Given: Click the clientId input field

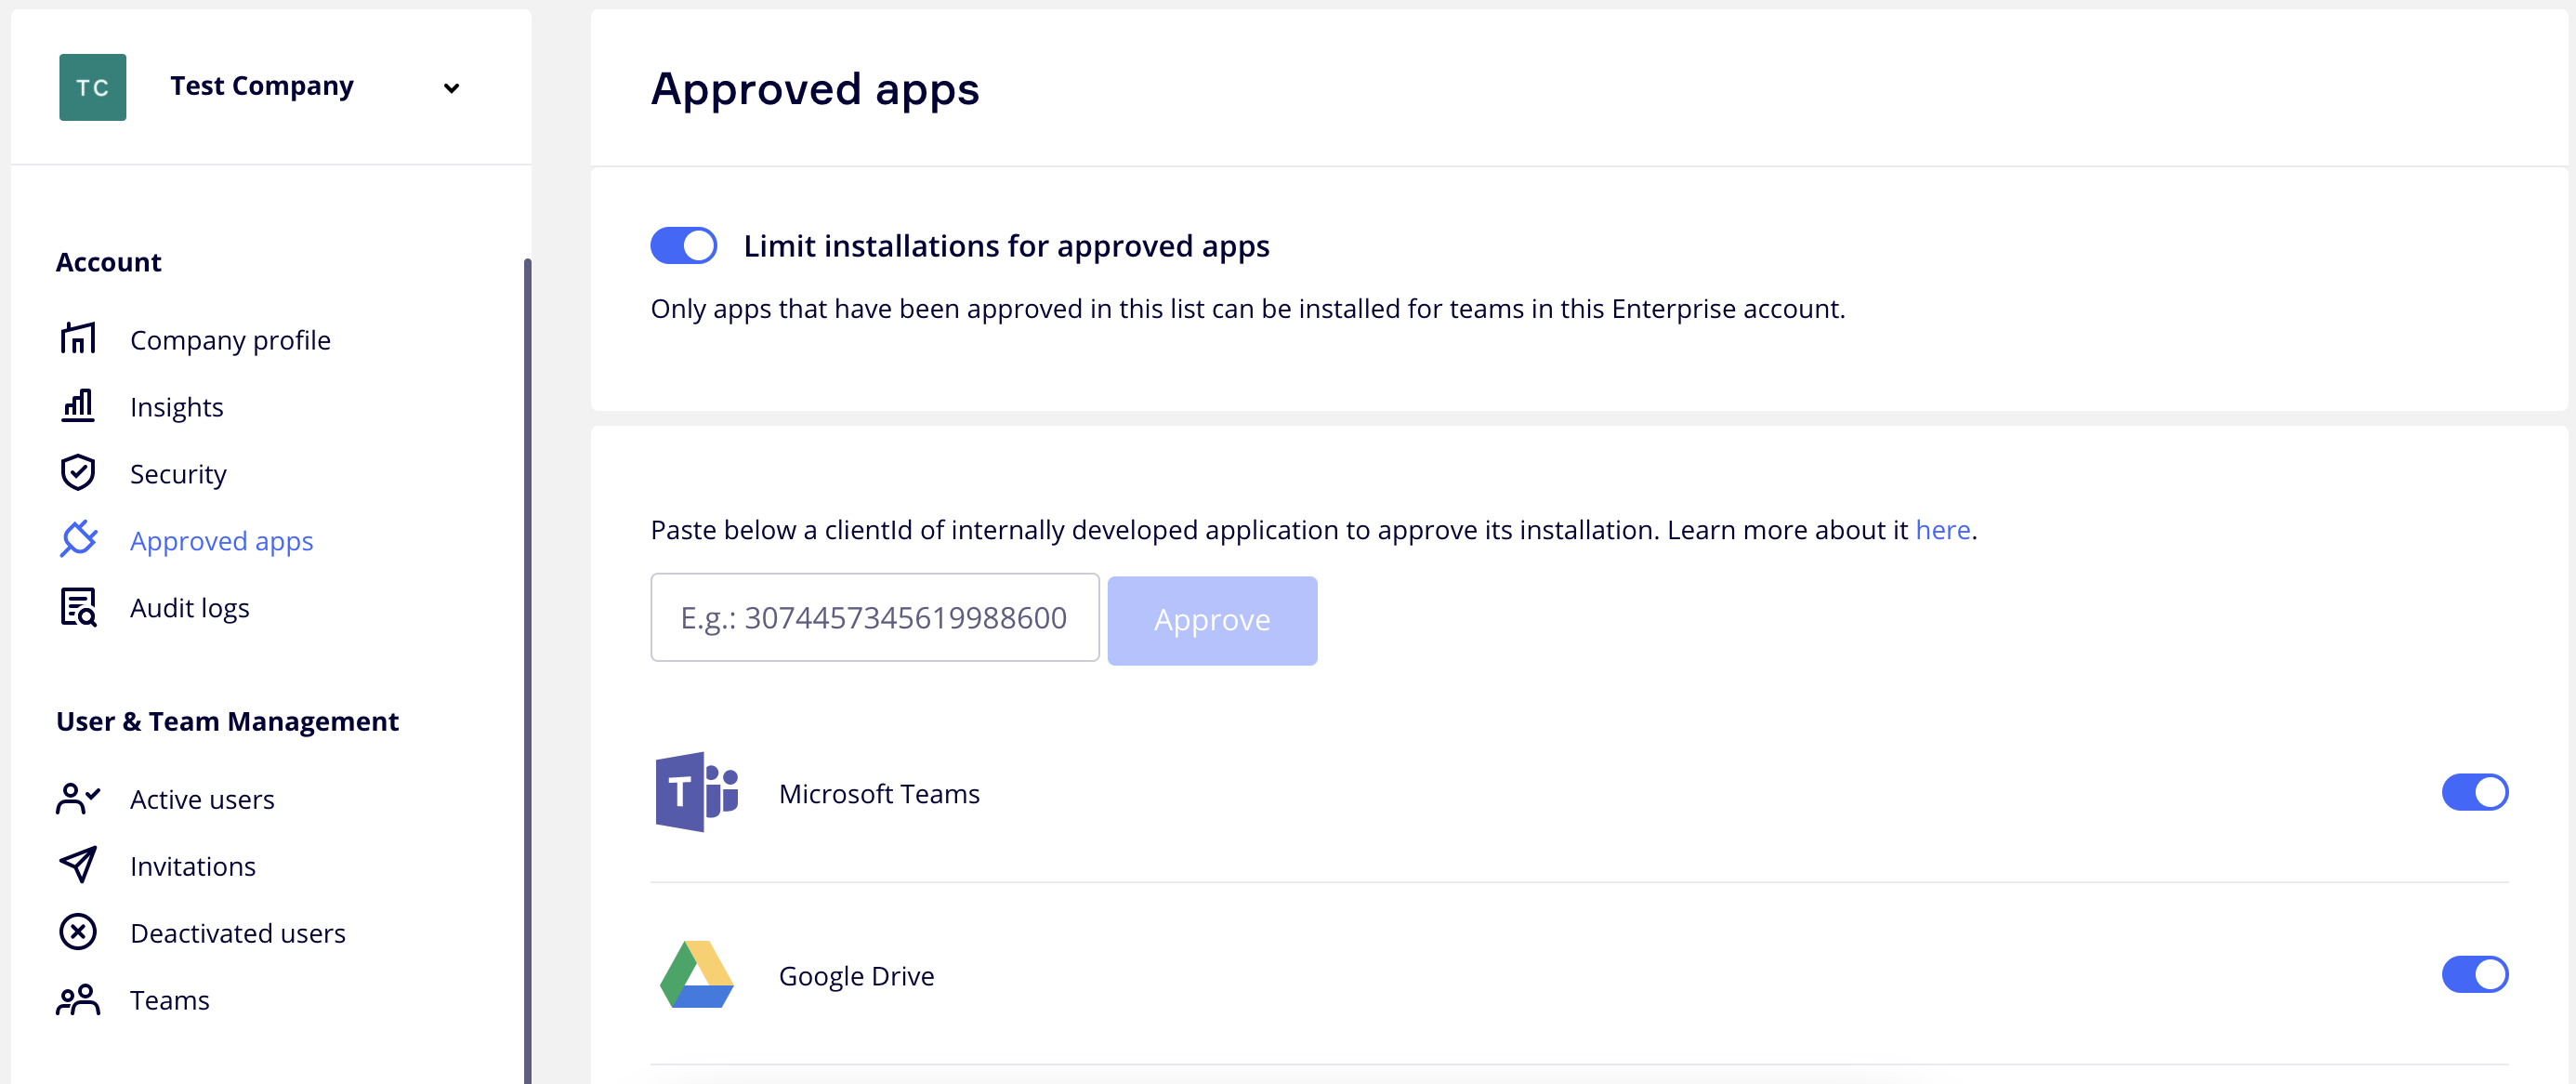Looking at the screenshot, I should (x=874, y=617).
